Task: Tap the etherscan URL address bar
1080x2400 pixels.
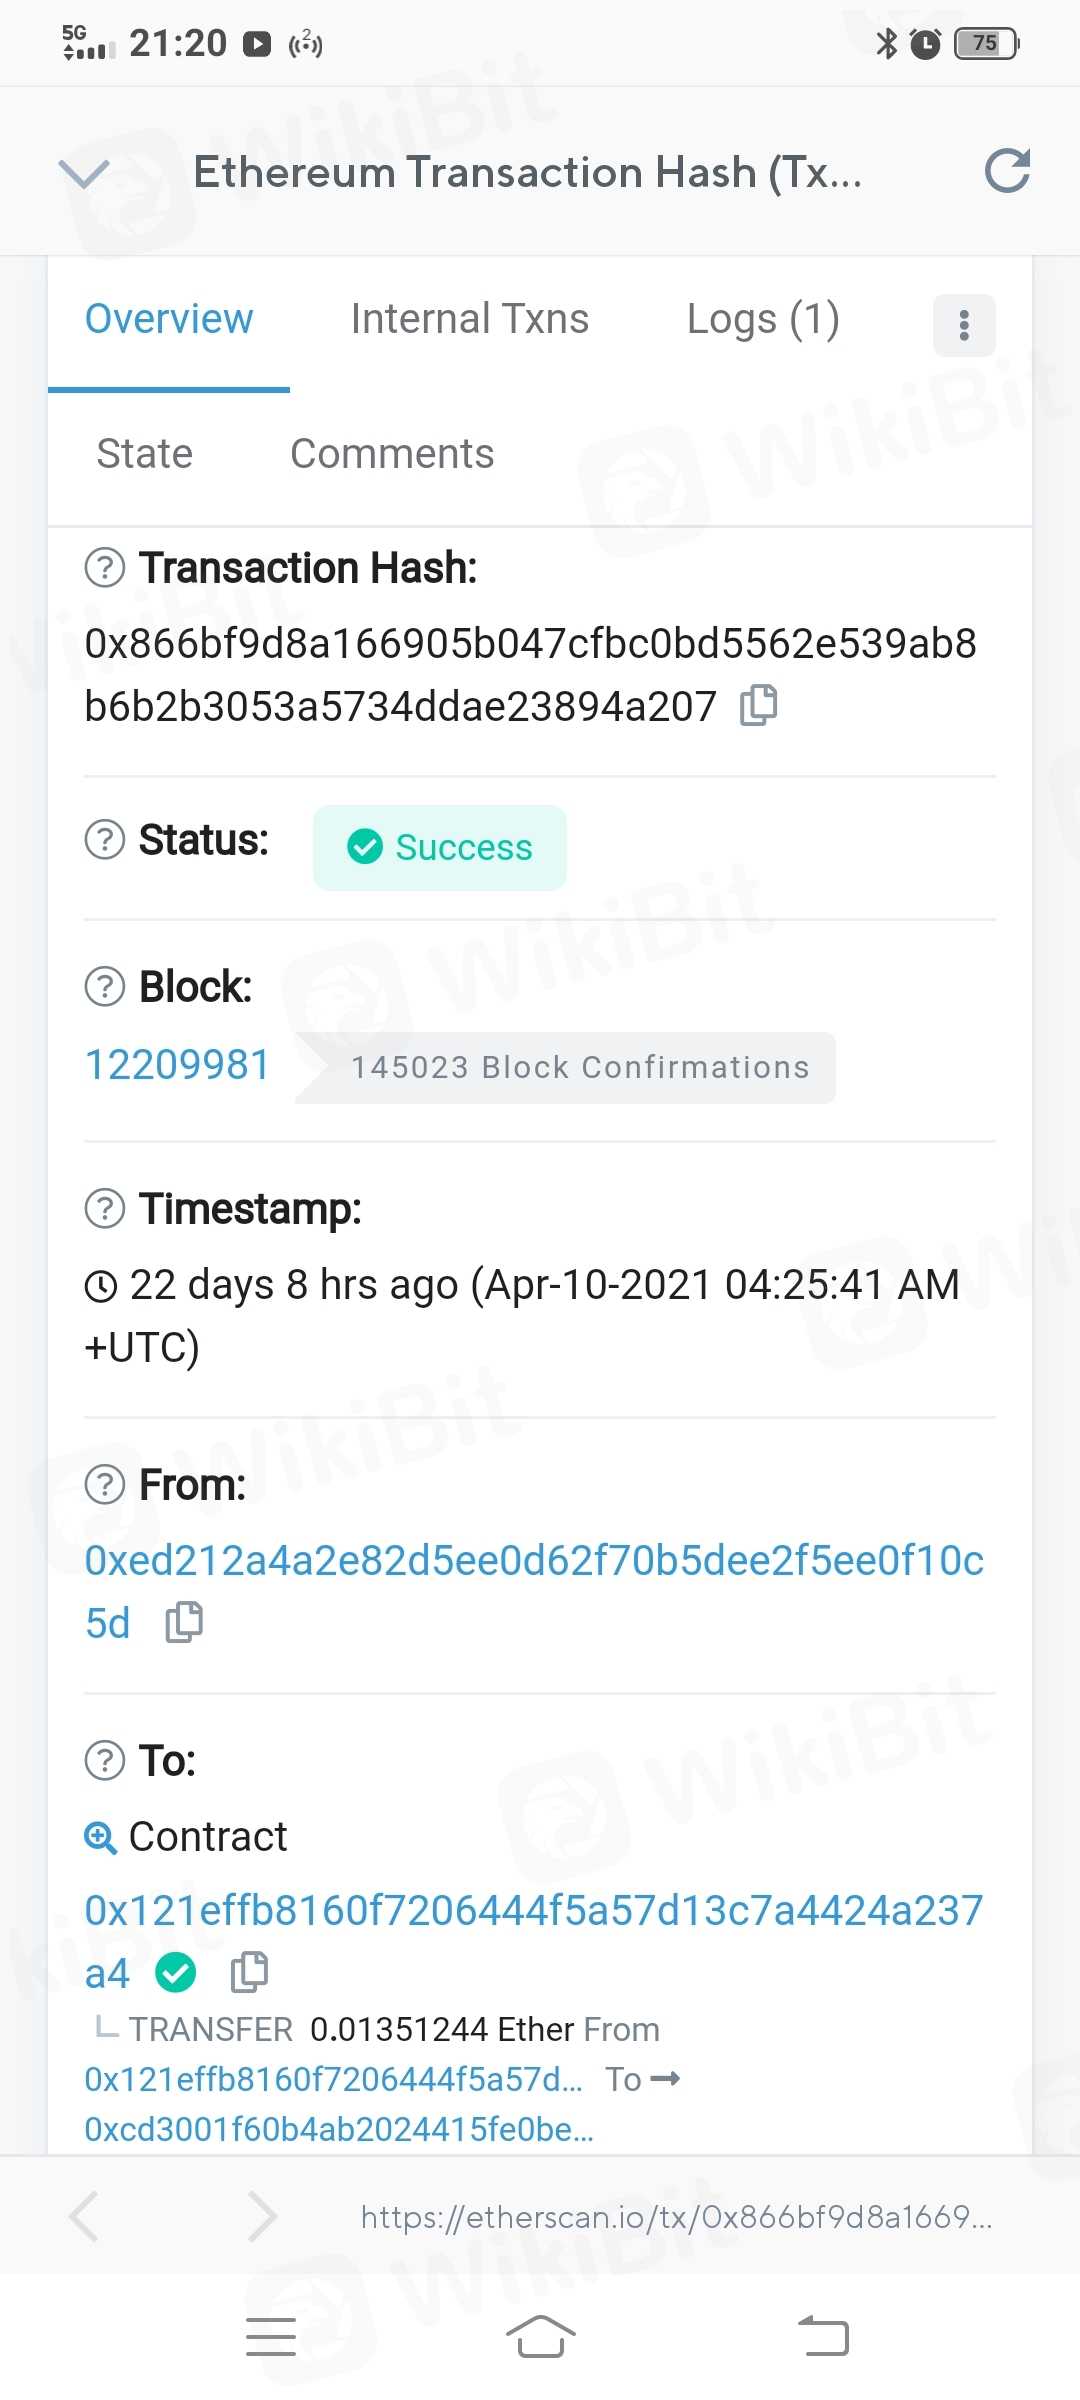Action: pos(676,2217)
